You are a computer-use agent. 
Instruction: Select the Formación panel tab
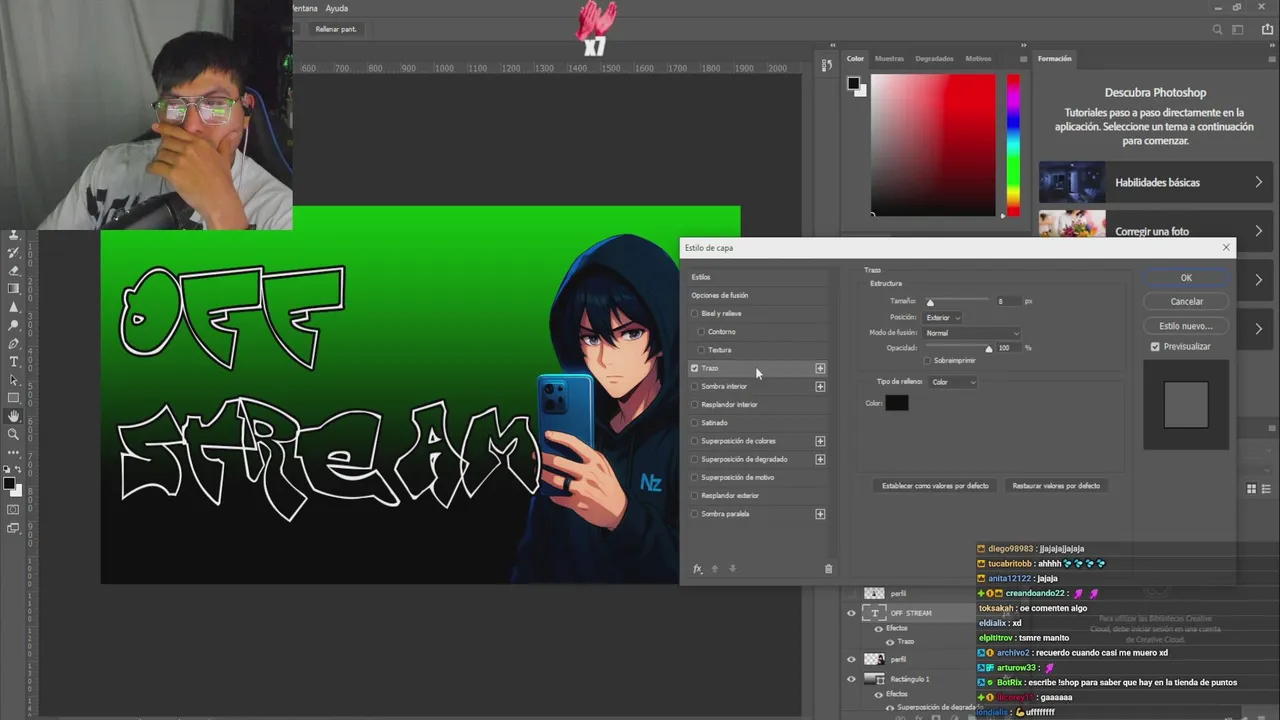tap(1054, 59)
